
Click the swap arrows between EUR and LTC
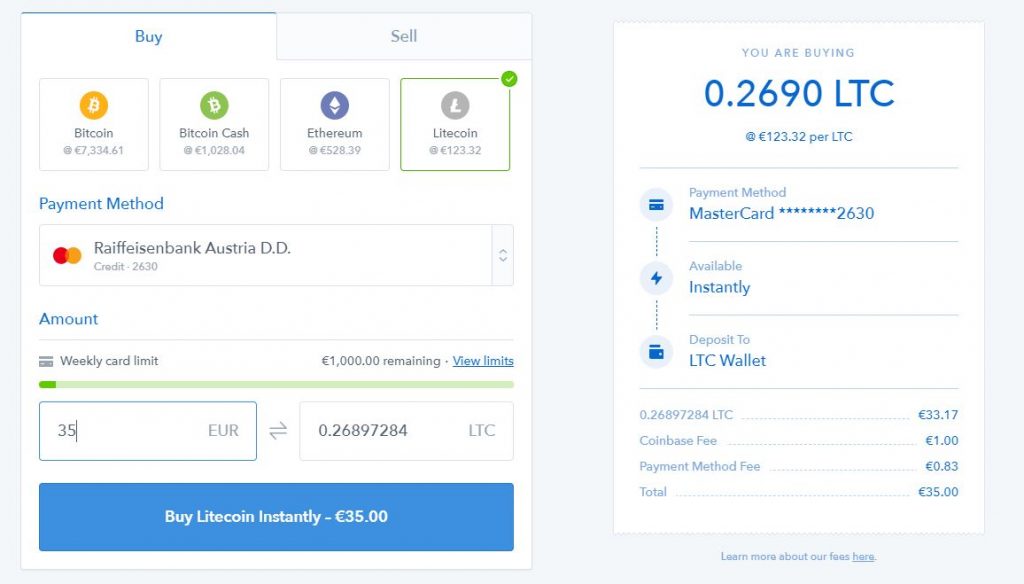pos(278,431)
